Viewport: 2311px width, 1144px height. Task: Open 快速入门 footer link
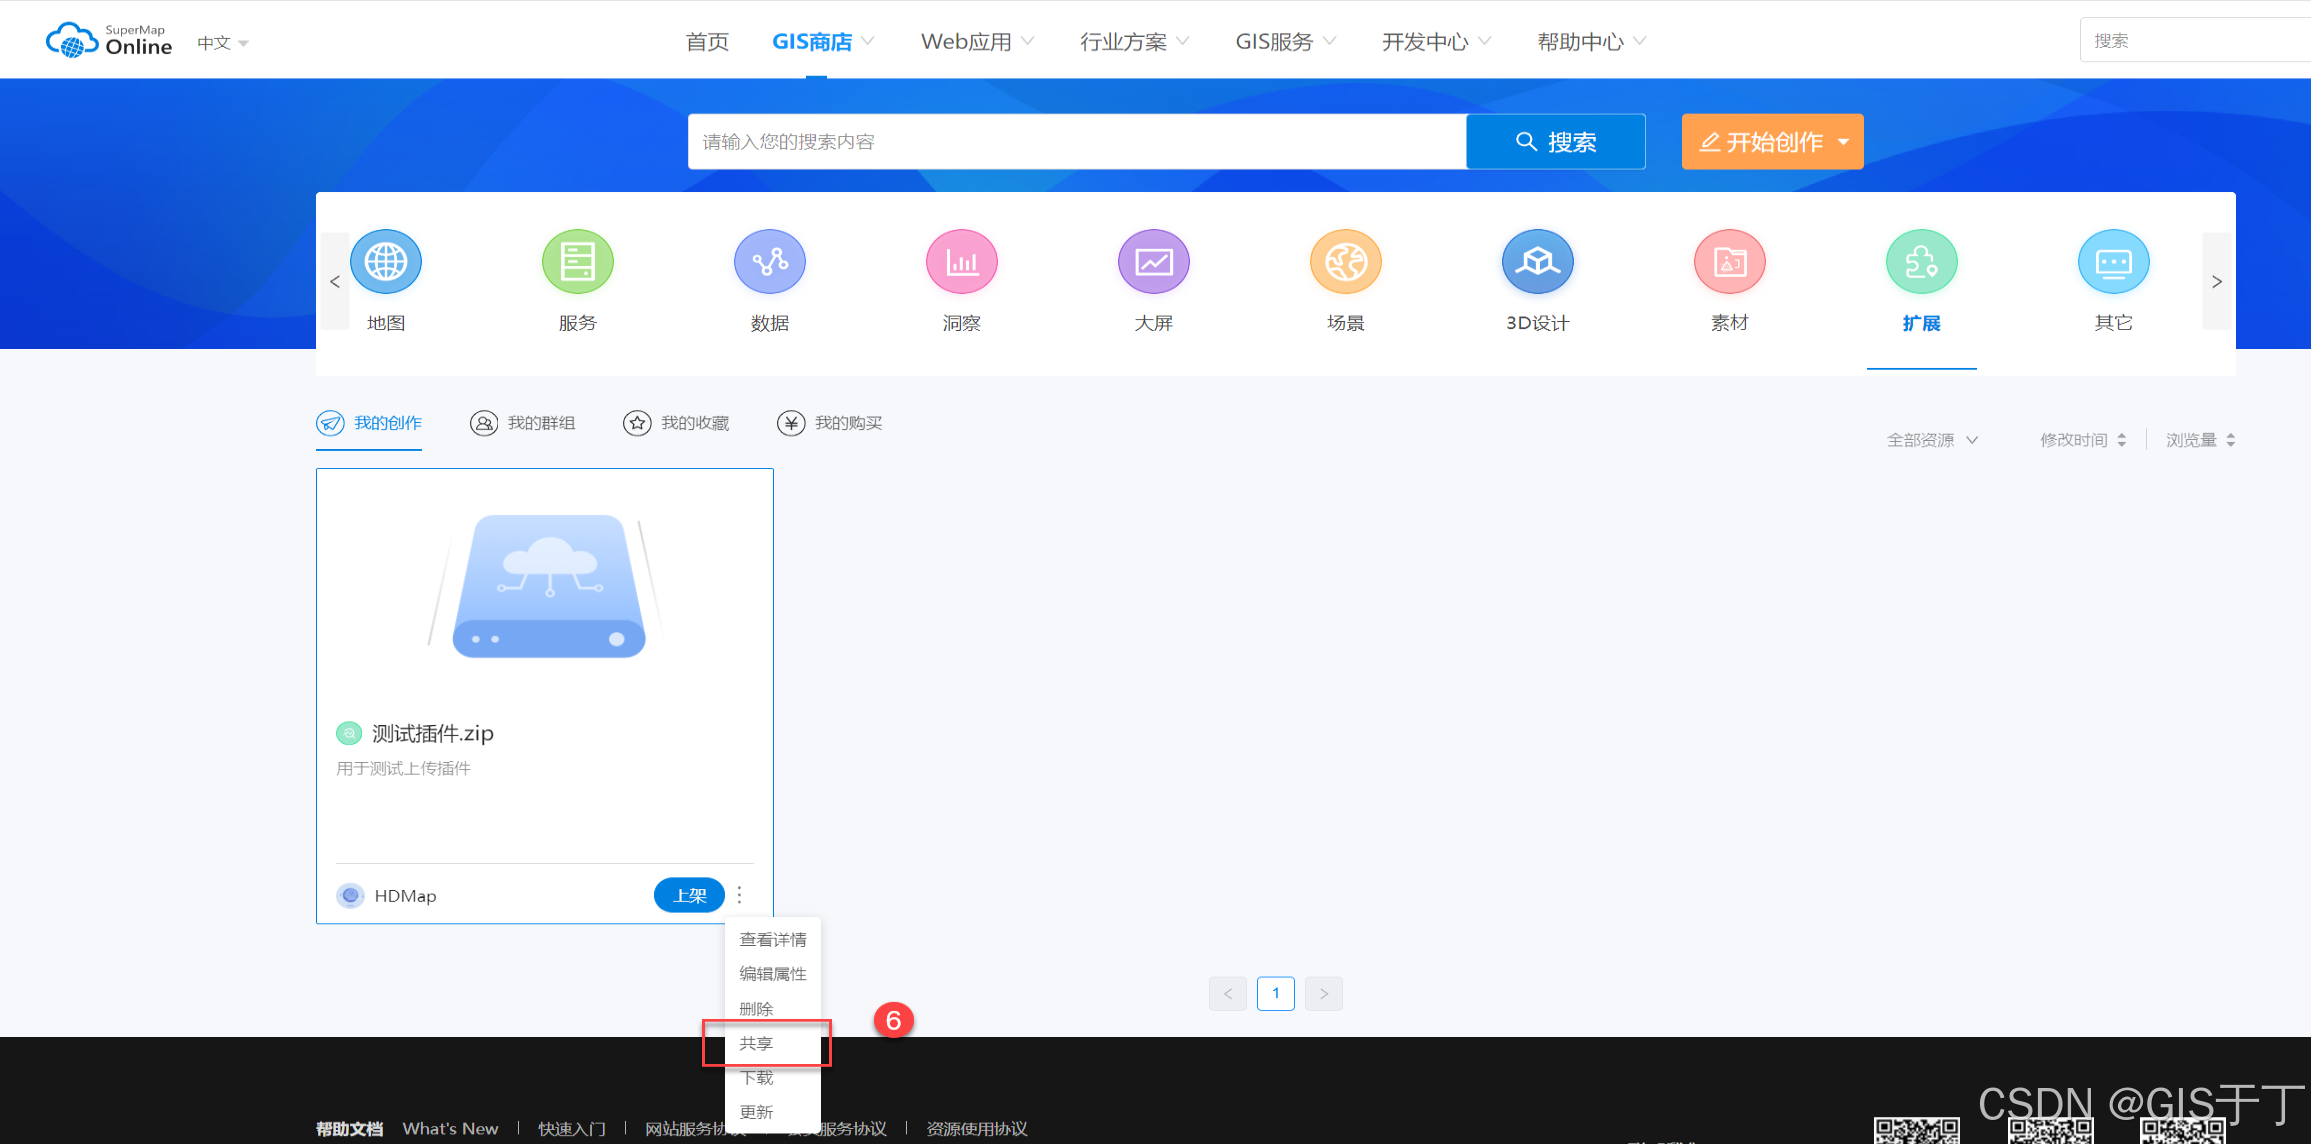[571, 1129]
